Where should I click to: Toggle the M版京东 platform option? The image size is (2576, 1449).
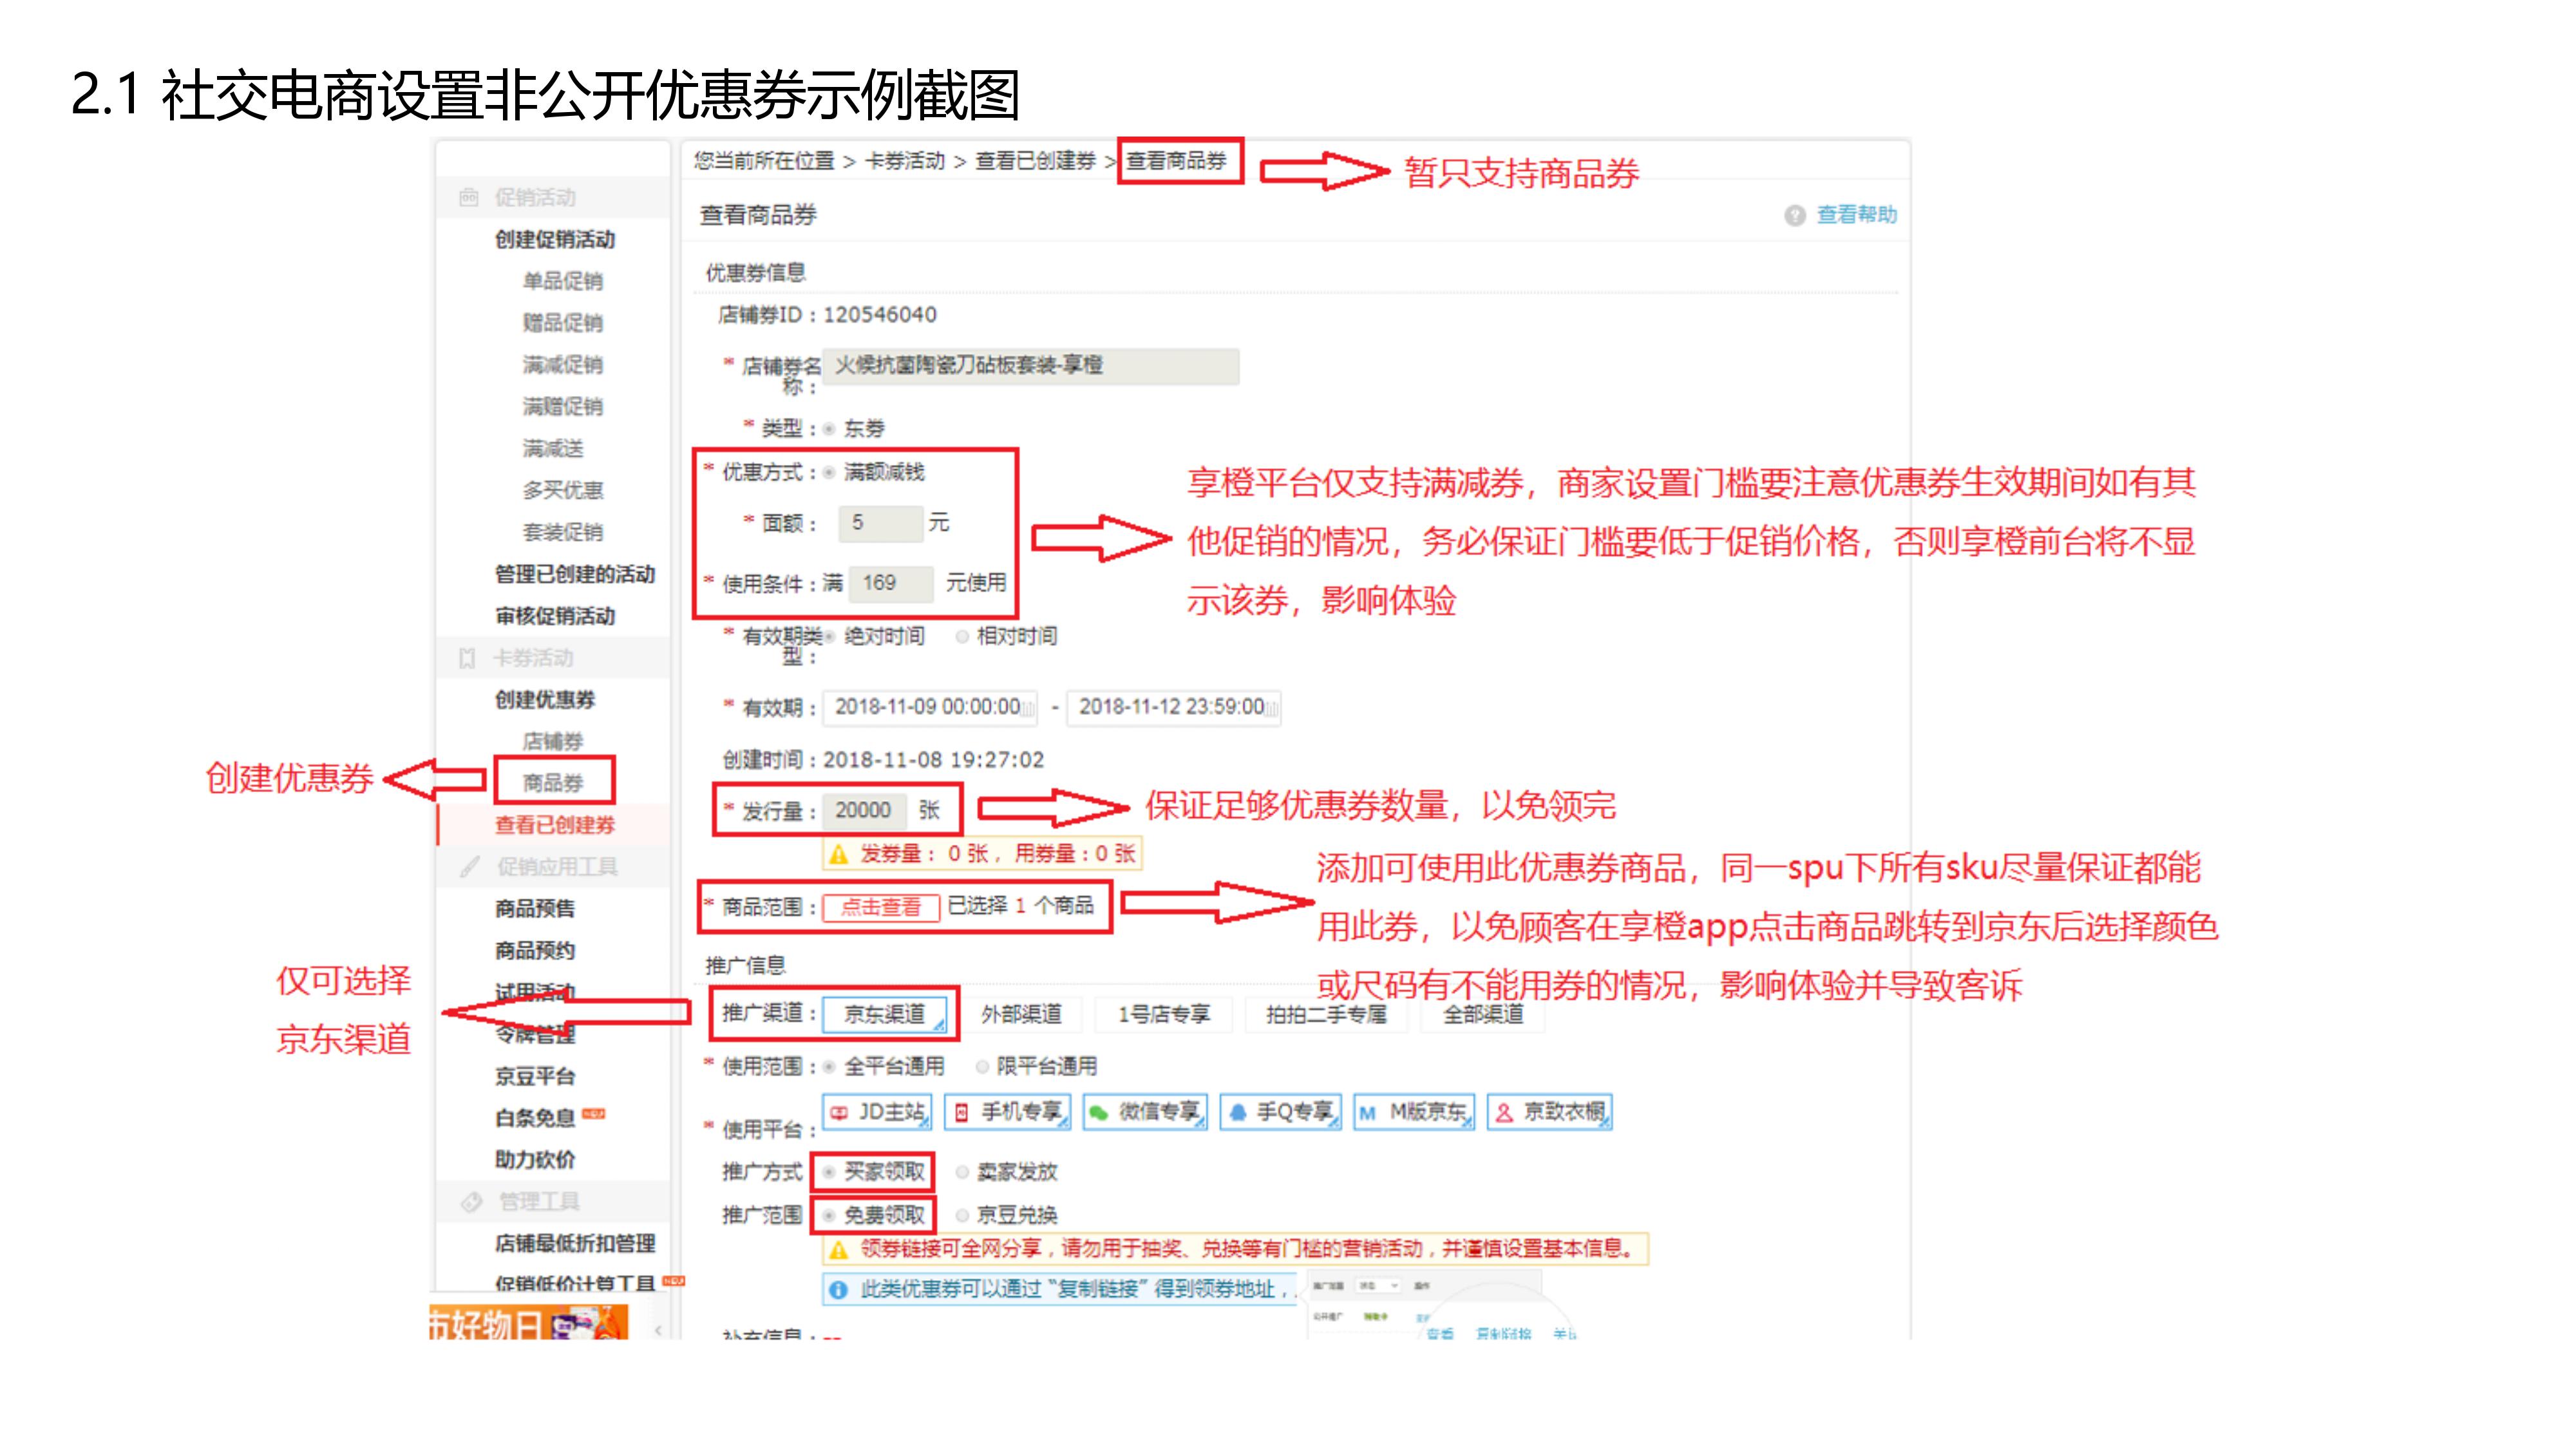click(1414, 1112)
